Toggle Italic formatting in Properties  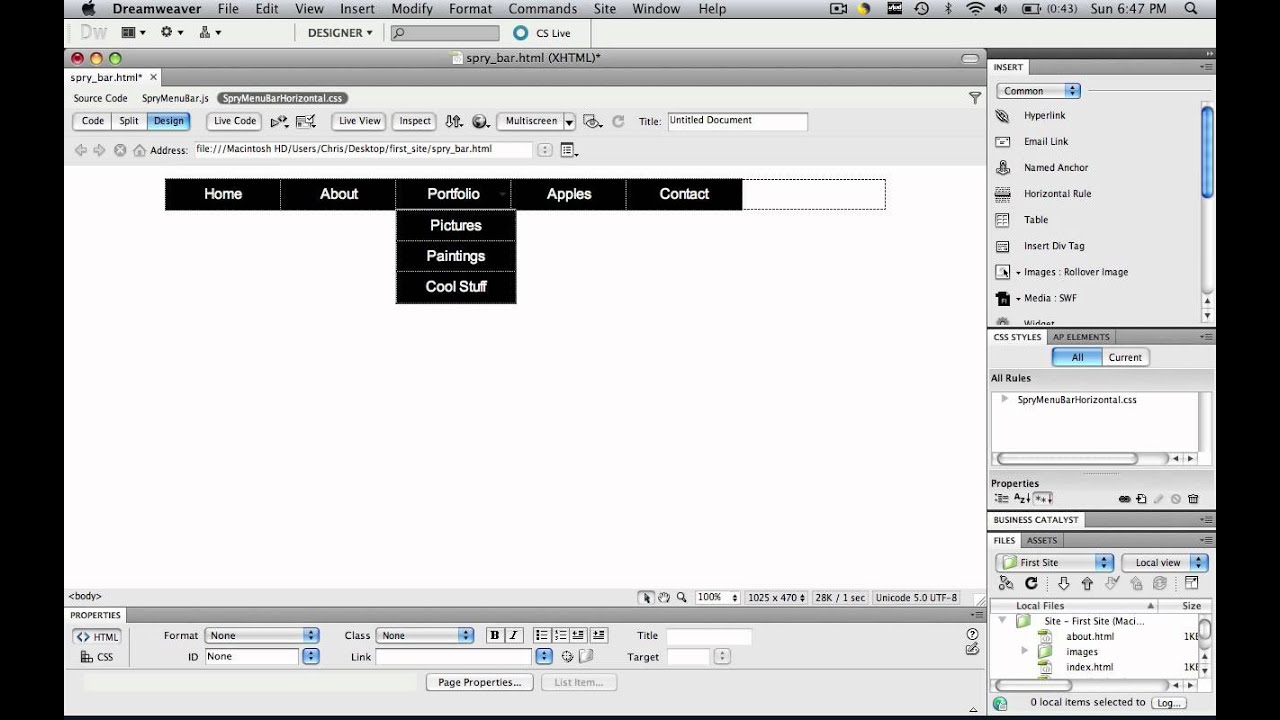click(x=514, y=635)
